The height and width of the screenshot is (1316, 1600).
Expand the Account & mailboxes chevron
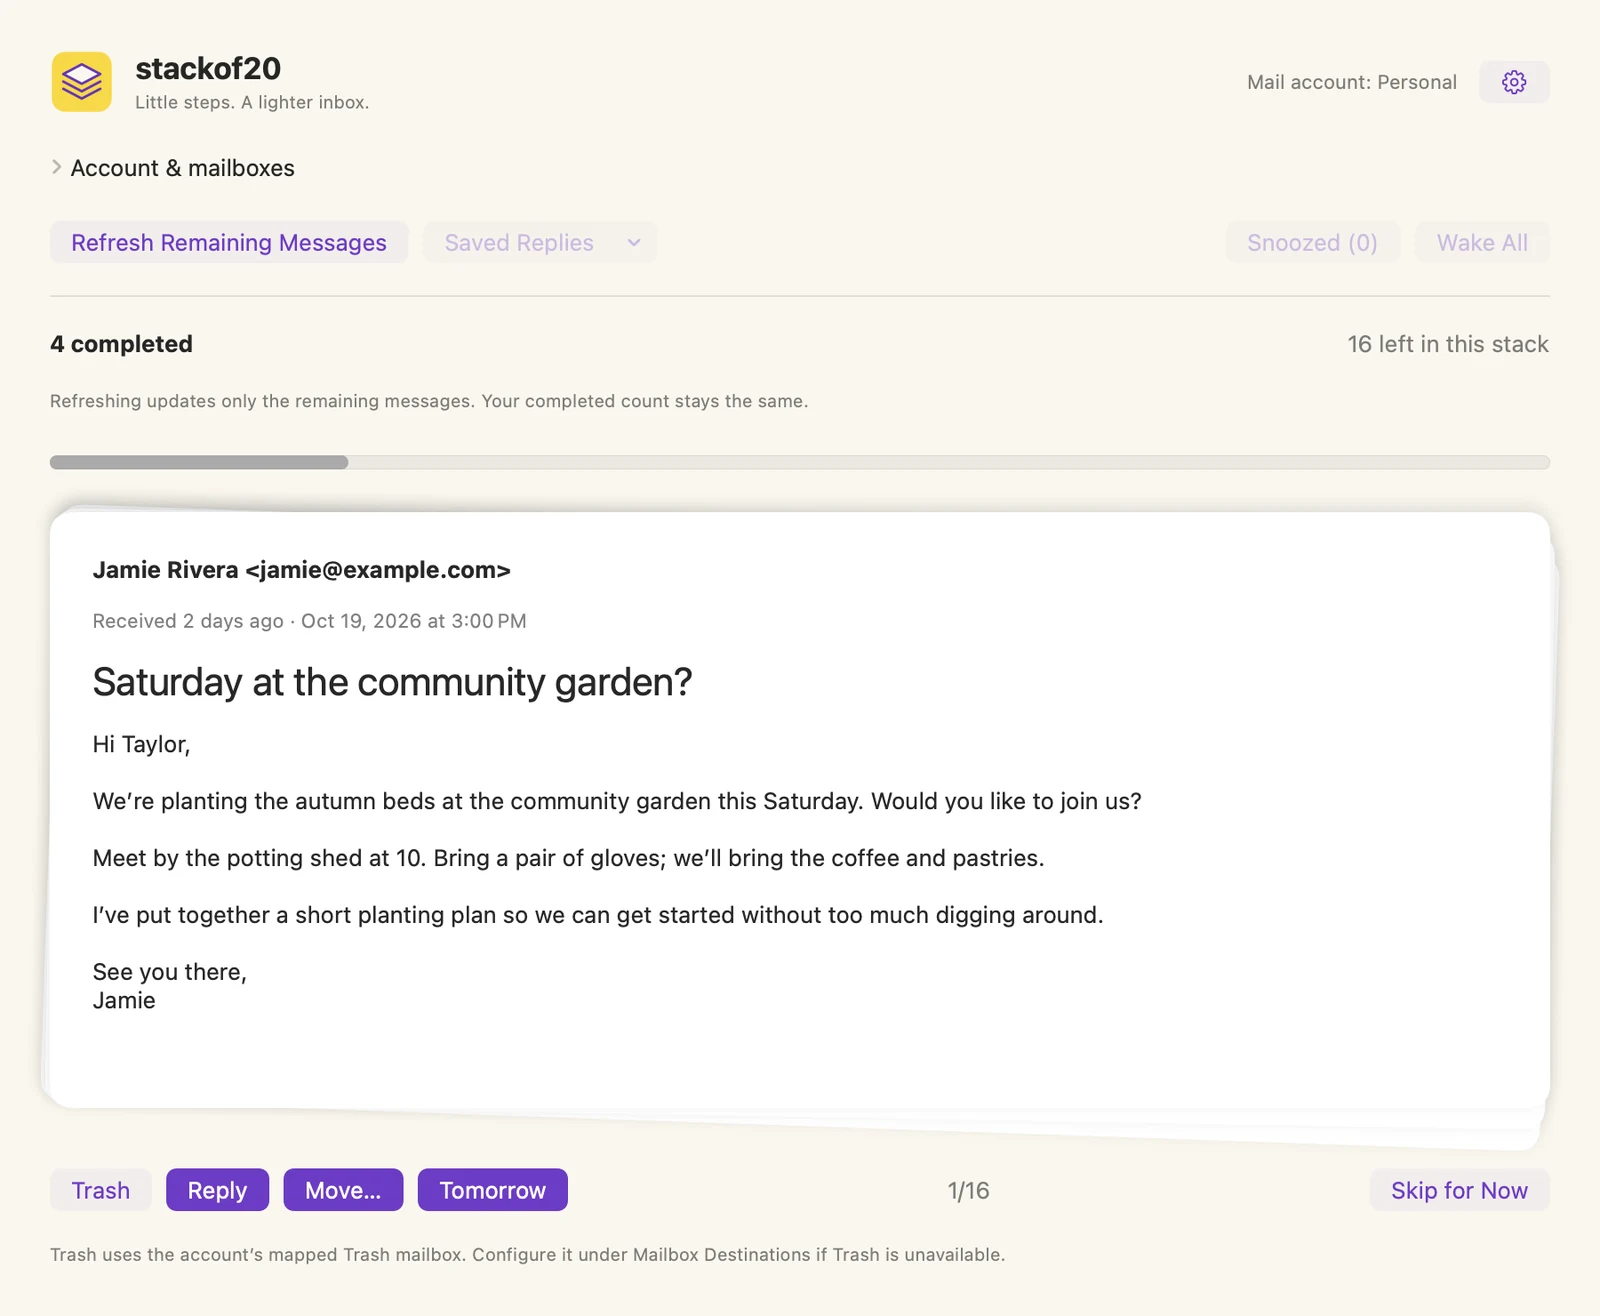(x=57, y=167)
